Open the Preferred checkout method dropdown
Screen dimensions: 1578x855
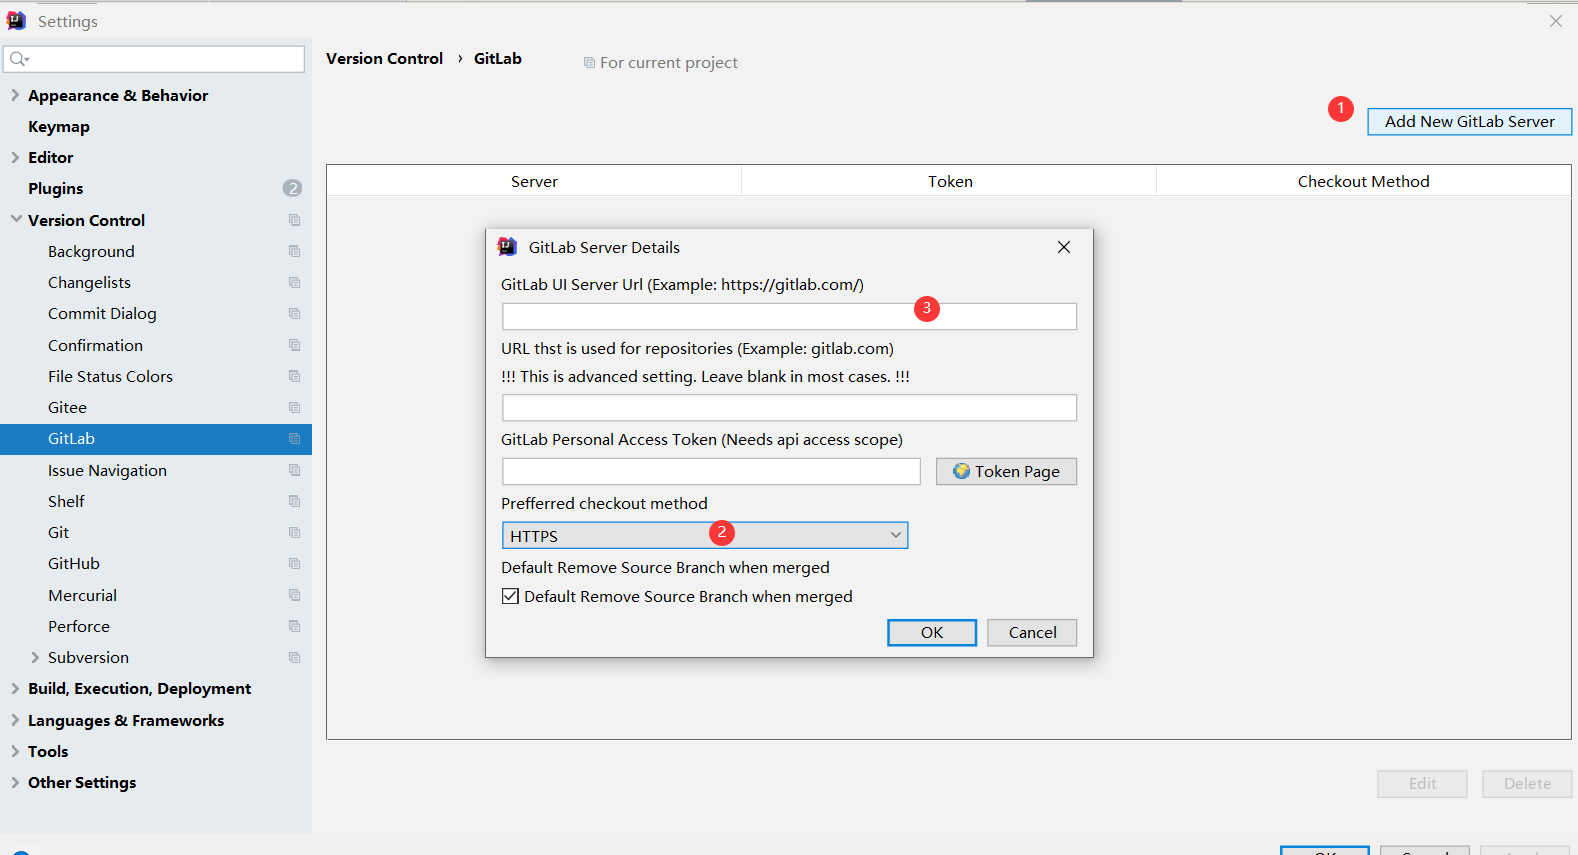pyautogui.click(x=705, y=536)
